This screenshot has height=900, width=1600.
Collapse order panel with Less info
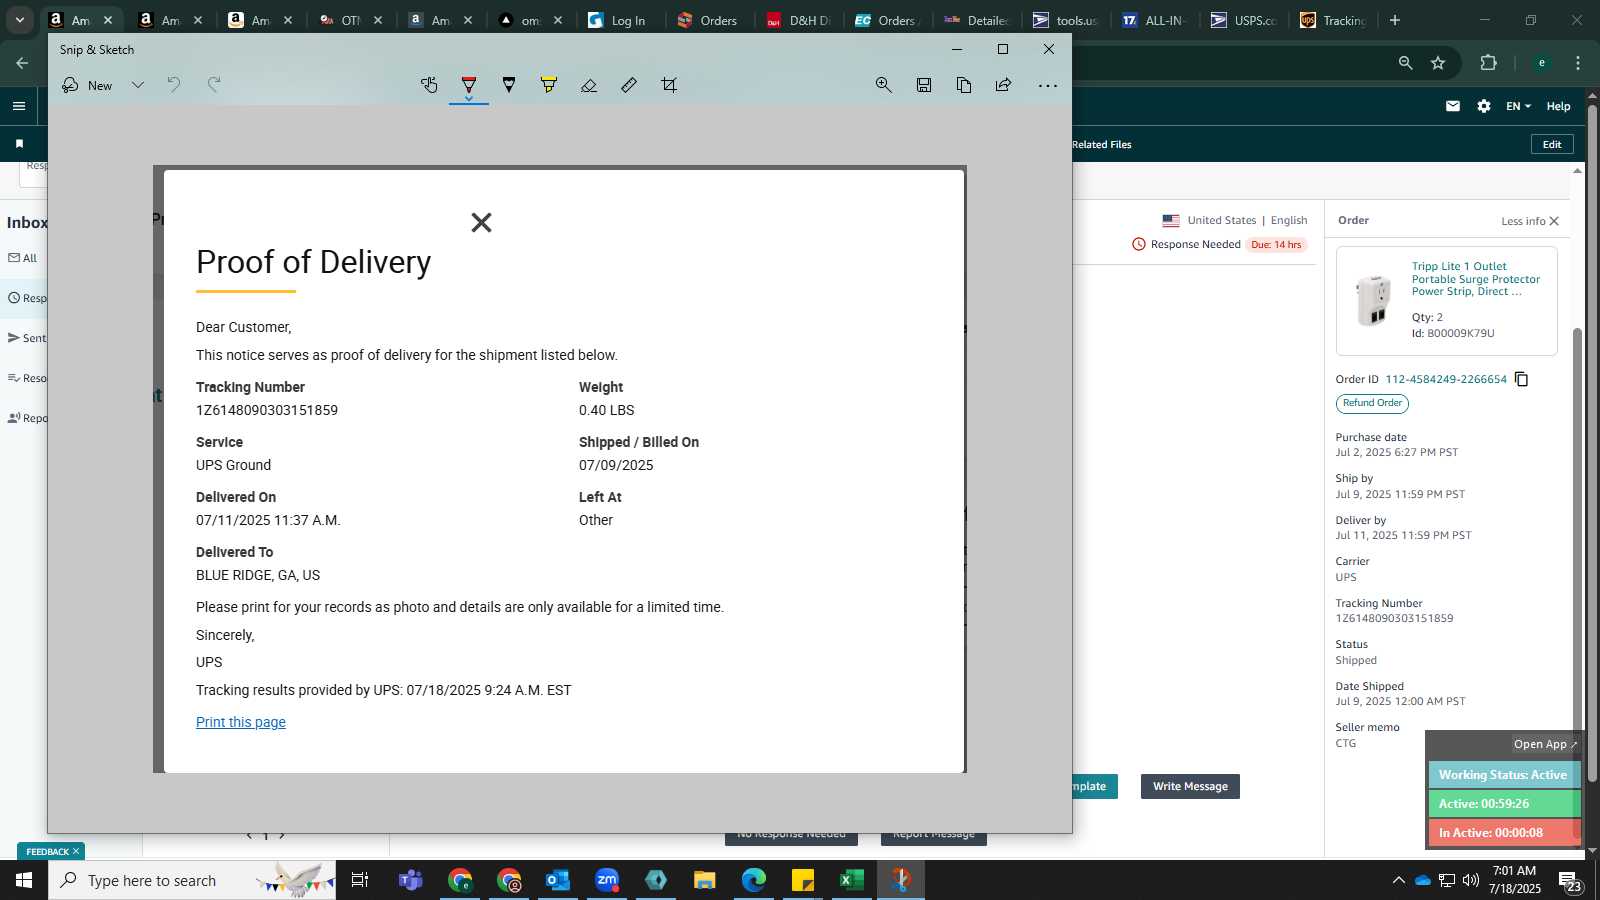point(1530,221)
